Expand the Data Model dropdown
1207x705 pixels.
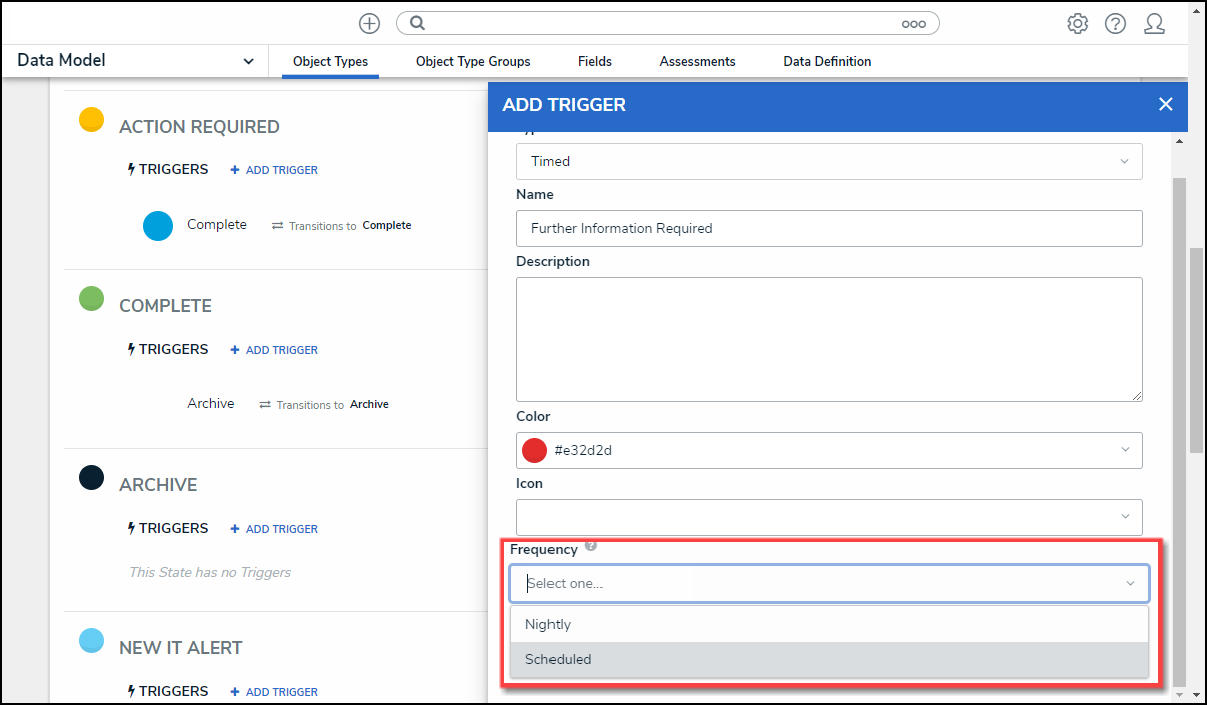pos(248,61)
